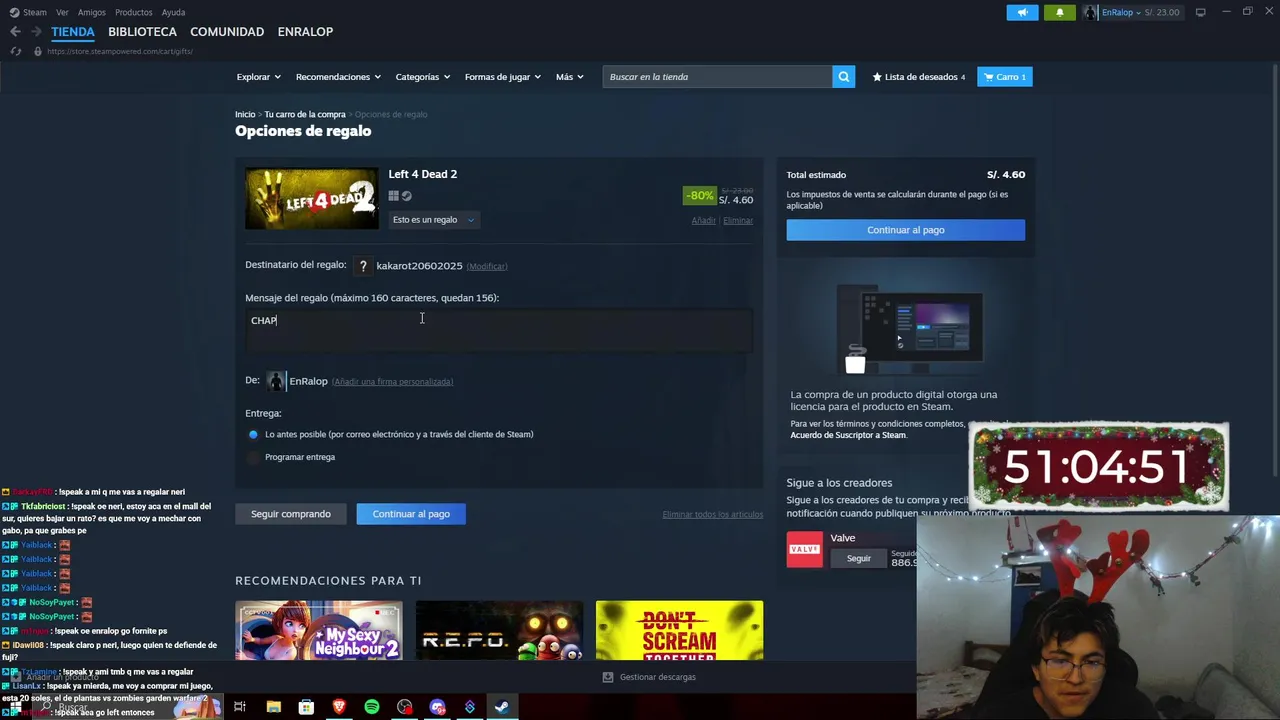Open the Carro 1 cart button
The height and width of the screenshot is (720, 1280).
1004,77
